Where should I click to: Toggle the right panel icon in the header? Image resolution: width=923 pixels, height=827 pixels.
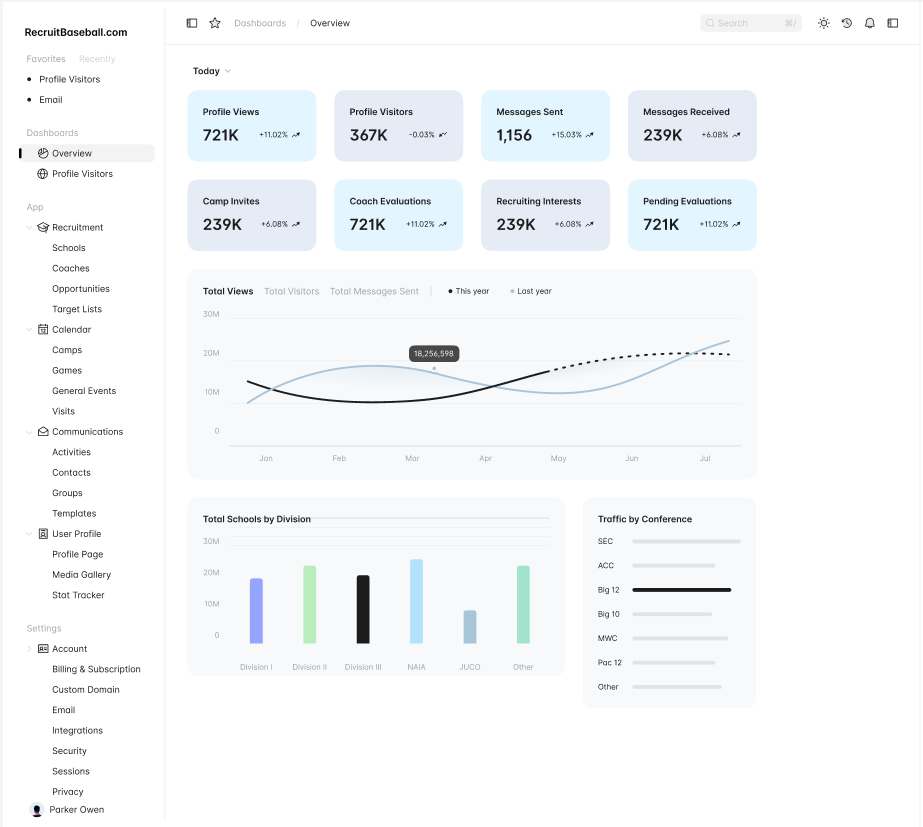[892, 22]
